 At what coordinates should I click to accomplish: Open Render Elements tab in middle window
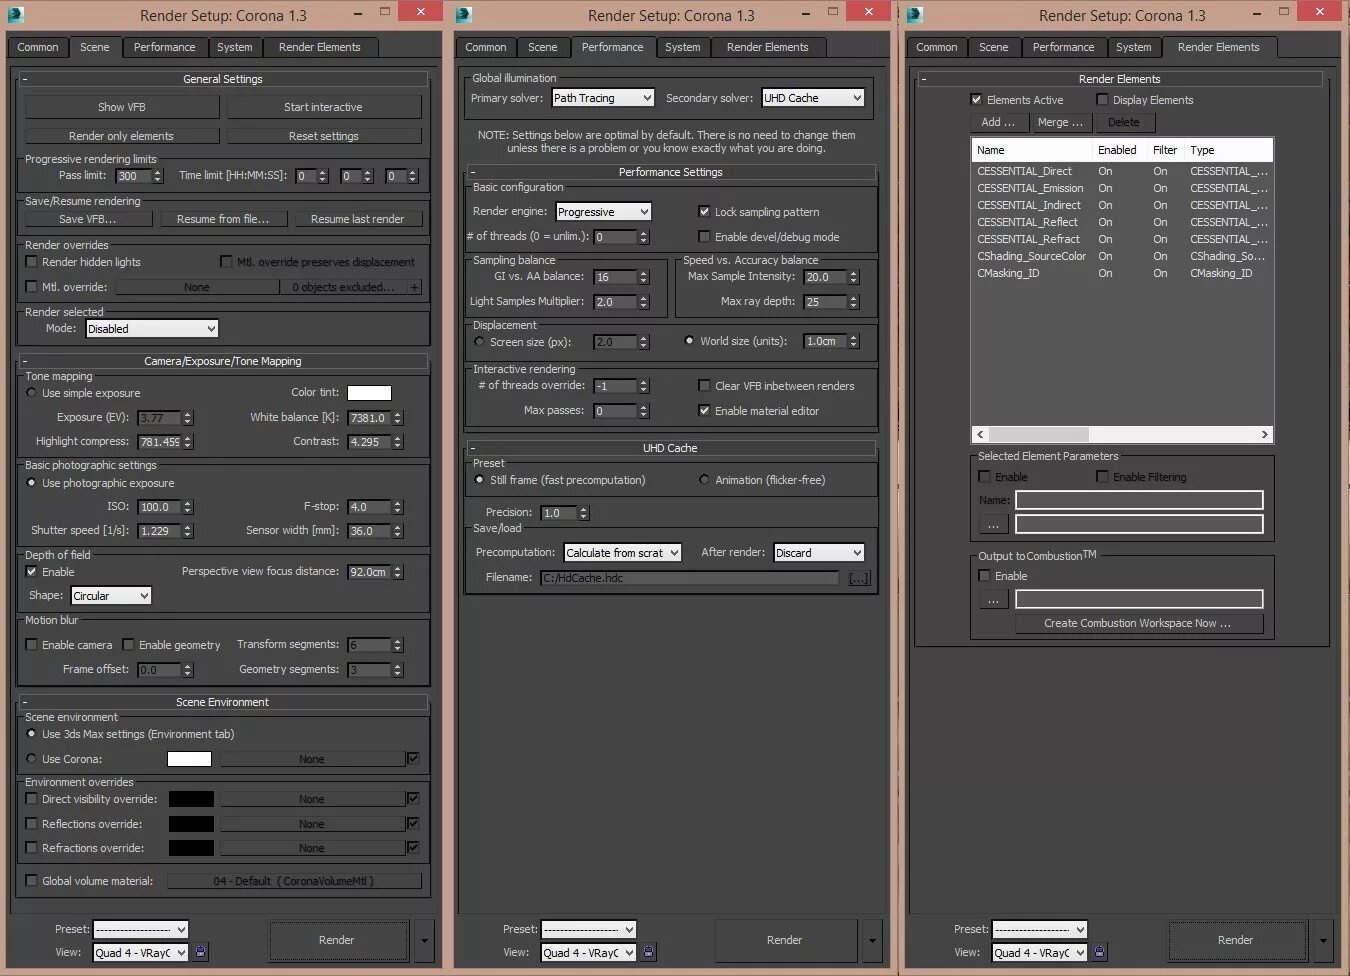[x=768, y=47]
